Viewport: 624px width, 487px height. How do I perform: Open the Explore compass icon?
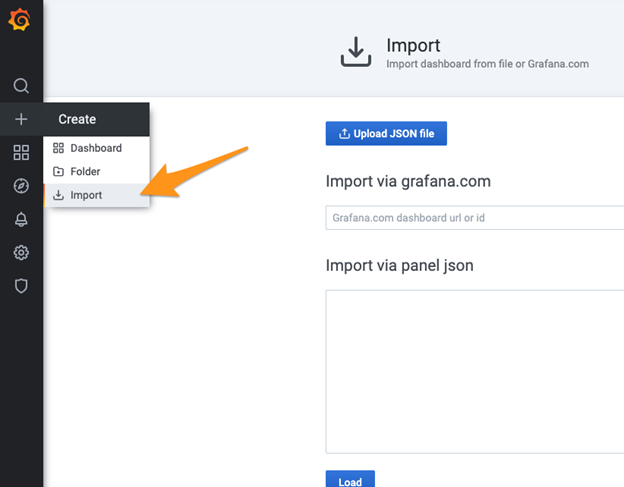(21, 186)
